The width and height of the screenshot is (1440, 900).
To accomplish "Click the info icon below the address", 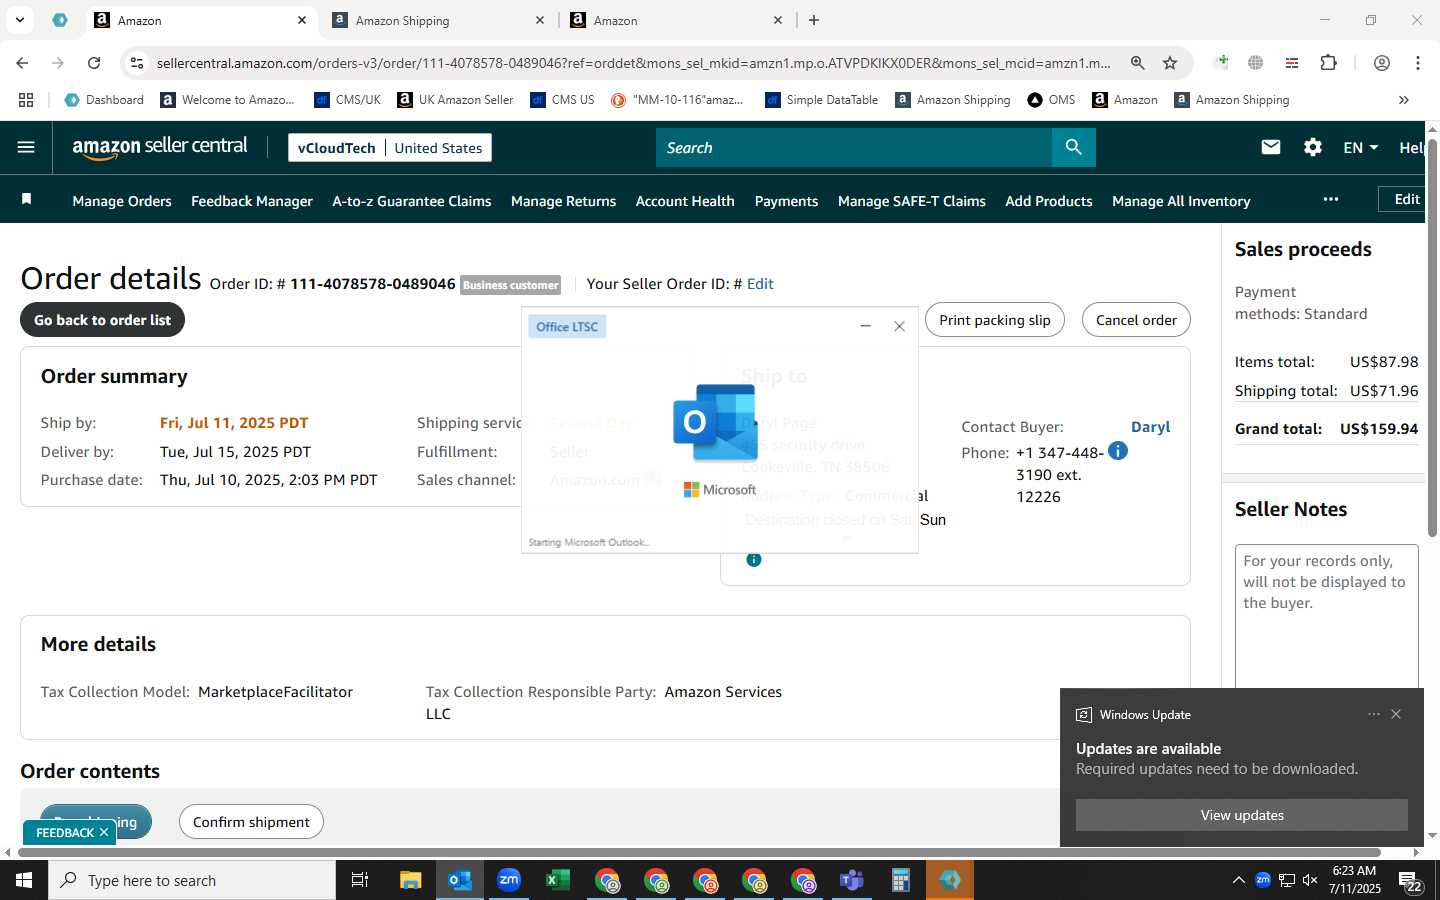I will [x=754, y=560].
